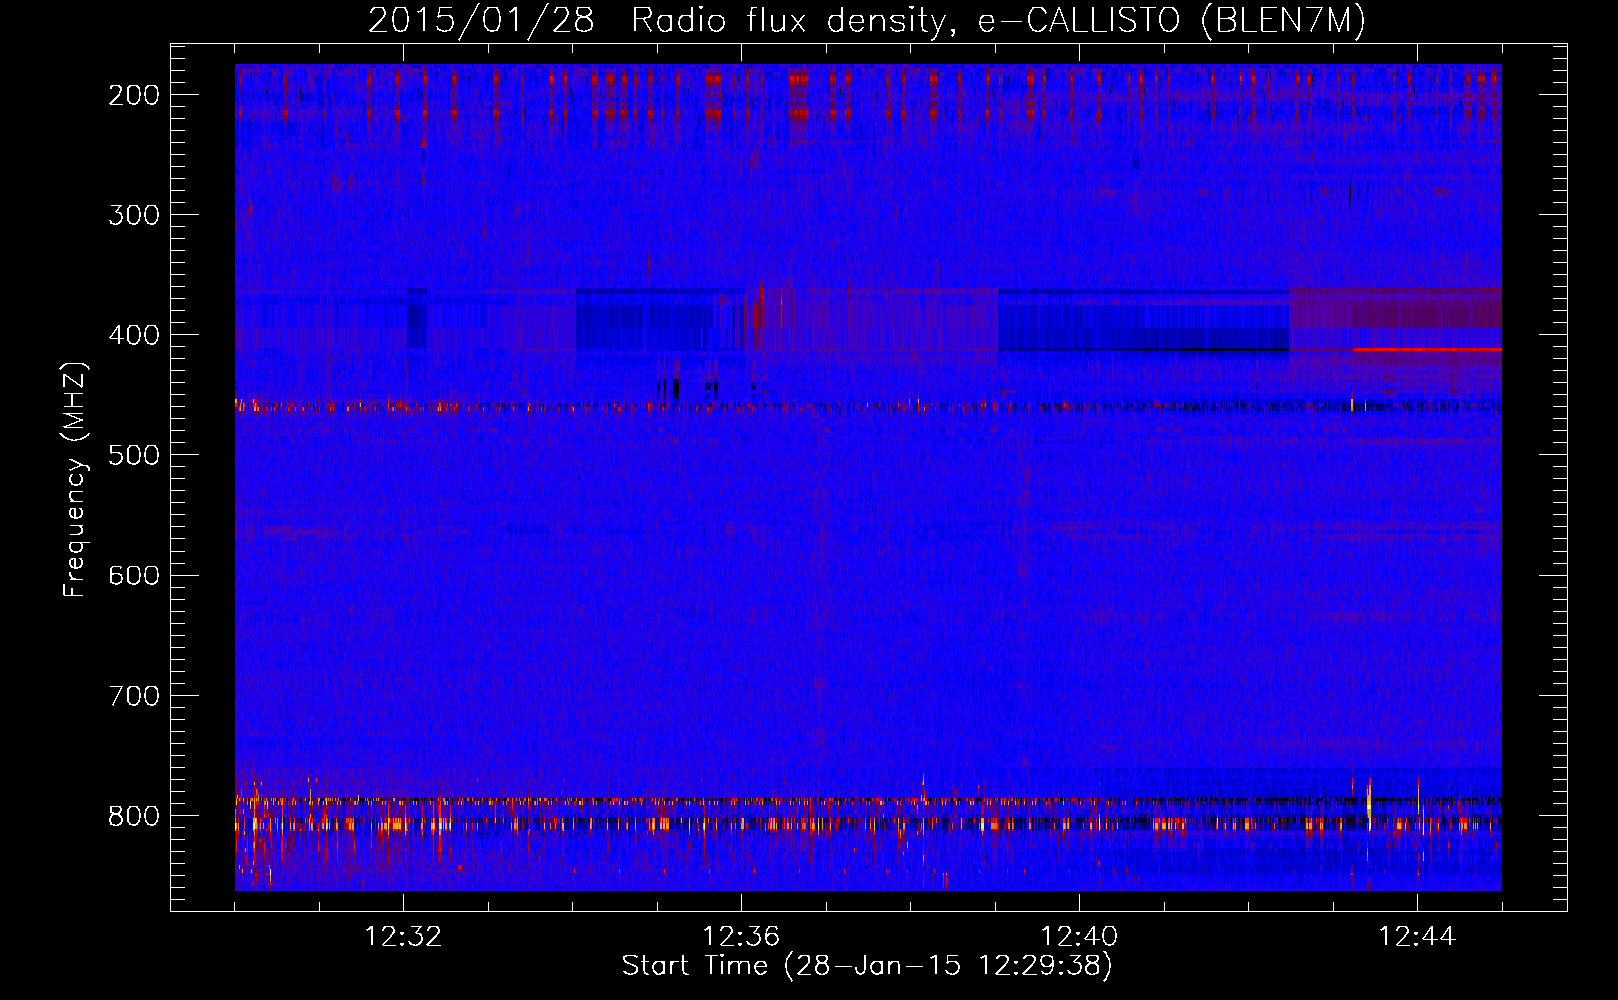Viewport: 1618px width, 1000px height.
Task: Click the 600 frequency tick label
Action: tap(134, 575)
